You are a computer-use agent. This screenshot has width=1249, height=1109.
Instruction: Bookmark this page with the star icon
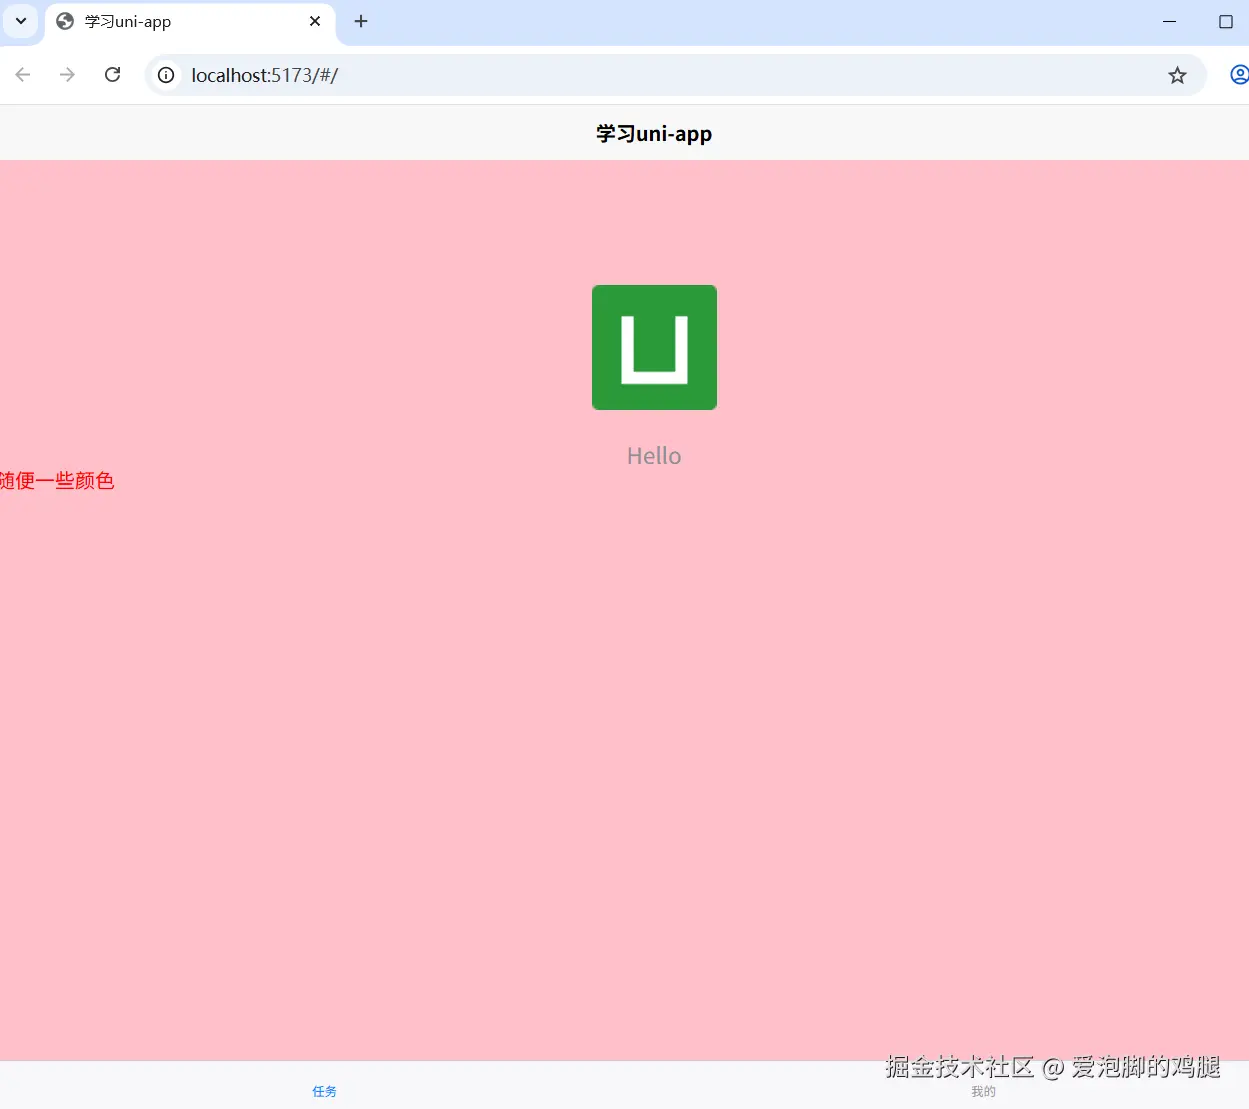(x=1177, y=75)
